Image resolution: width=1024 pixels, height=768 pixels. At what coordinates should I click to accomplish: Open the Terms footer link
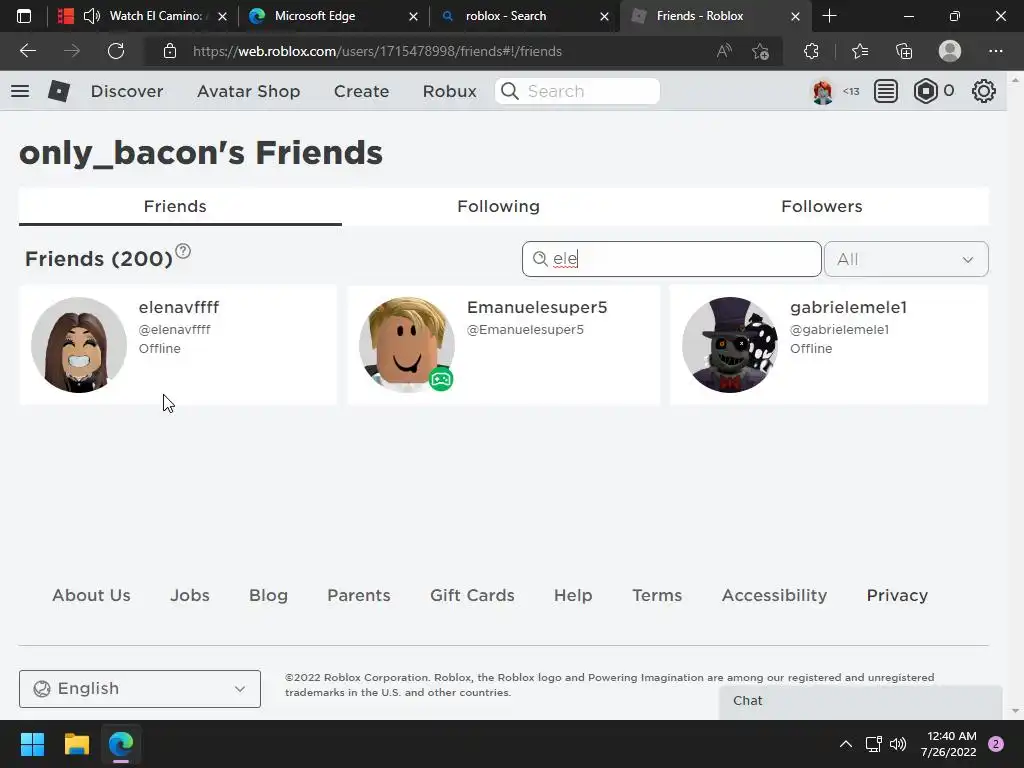coord(657,596)
